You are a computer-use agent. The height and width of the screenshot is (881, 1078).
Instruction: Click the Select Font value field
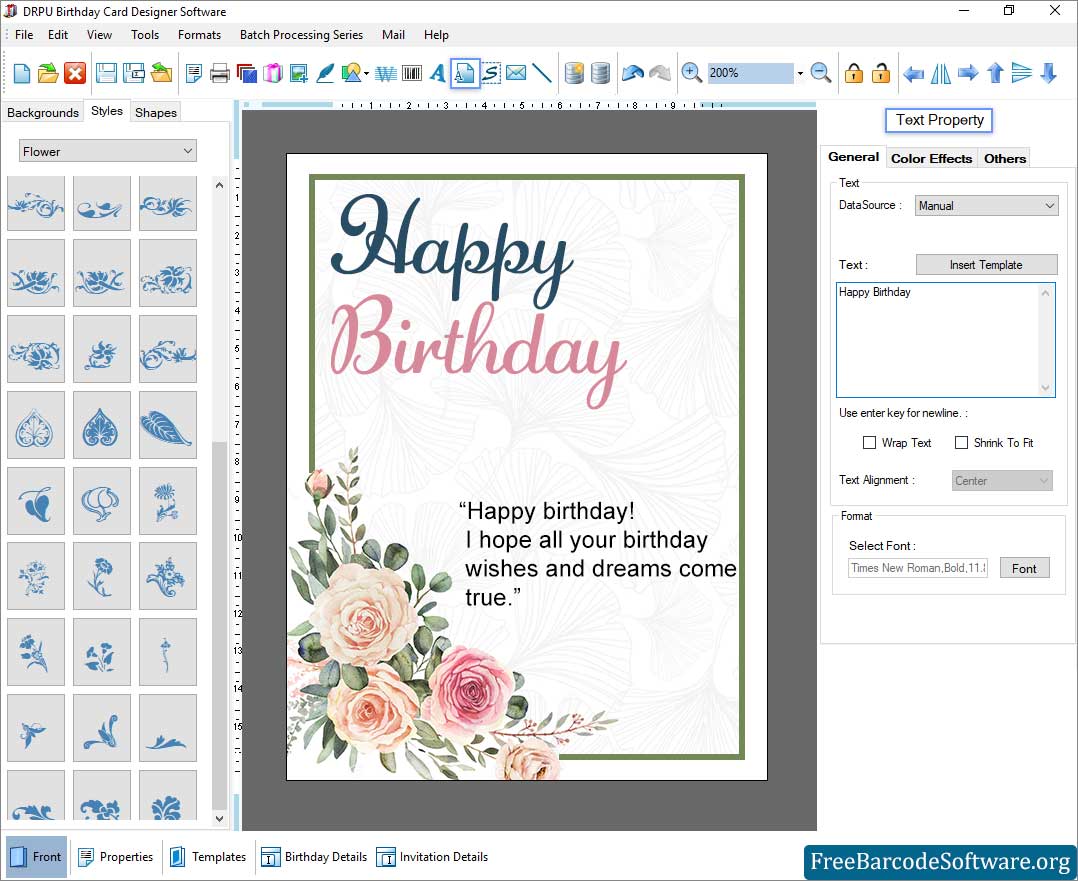click(x=918, y=568)
